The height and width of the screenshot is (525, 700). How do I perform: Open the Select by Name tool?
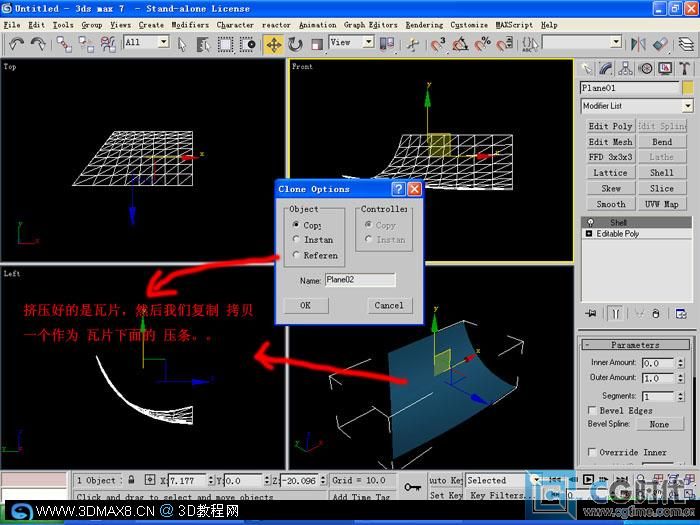coord(203,44)
